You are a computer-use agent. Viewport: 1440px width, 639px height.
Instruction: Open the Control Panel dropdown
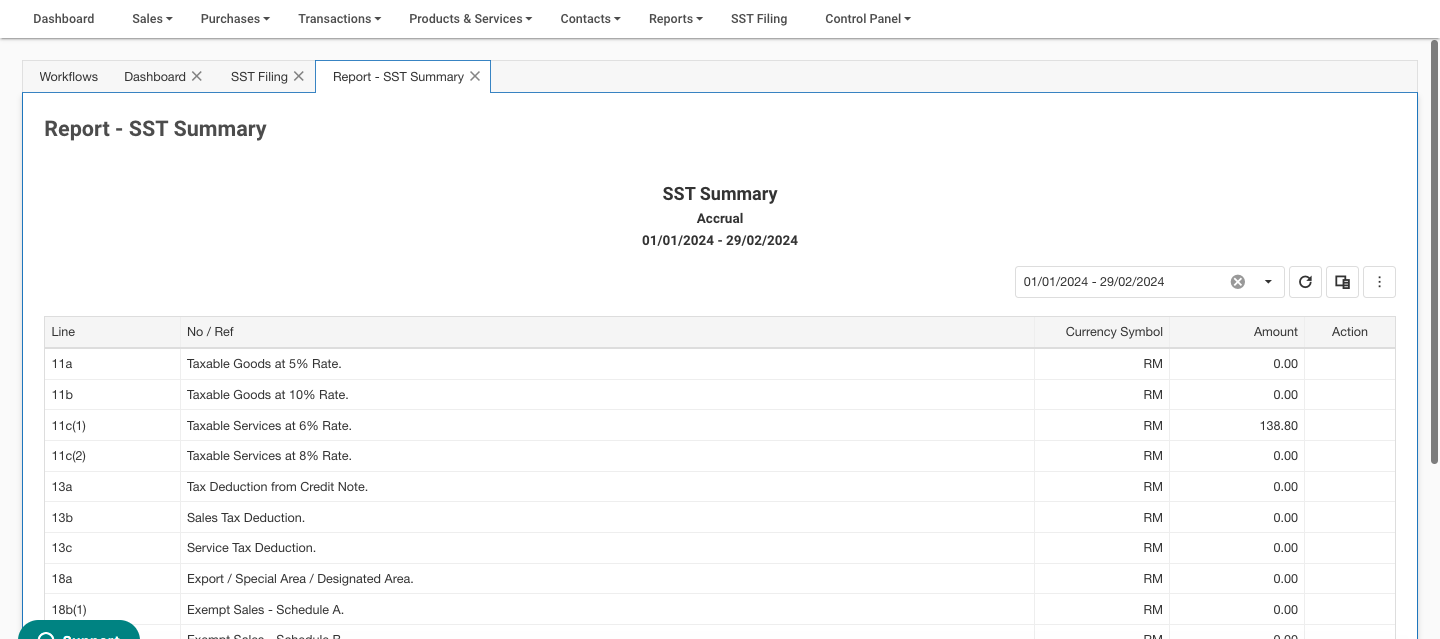coord(867,19)
